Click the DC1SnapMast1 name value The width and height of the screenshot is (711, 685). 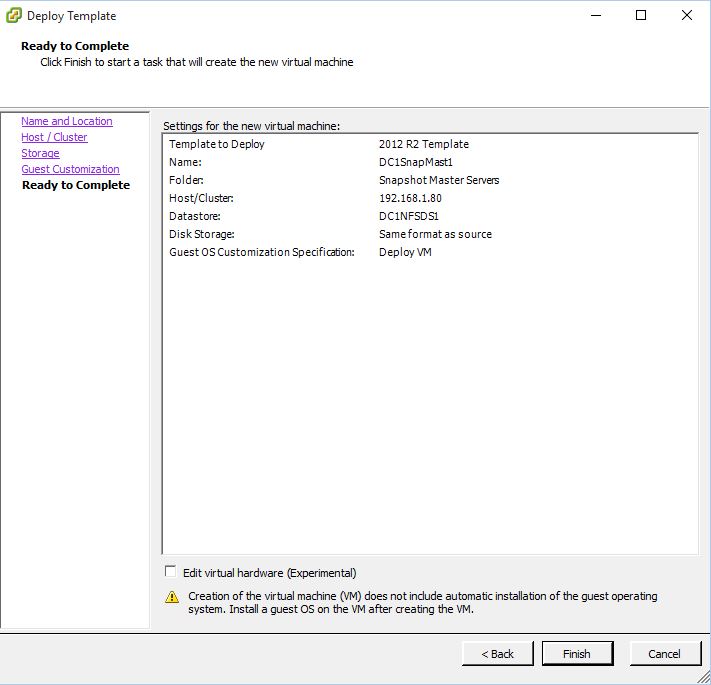tap(416, 162)
